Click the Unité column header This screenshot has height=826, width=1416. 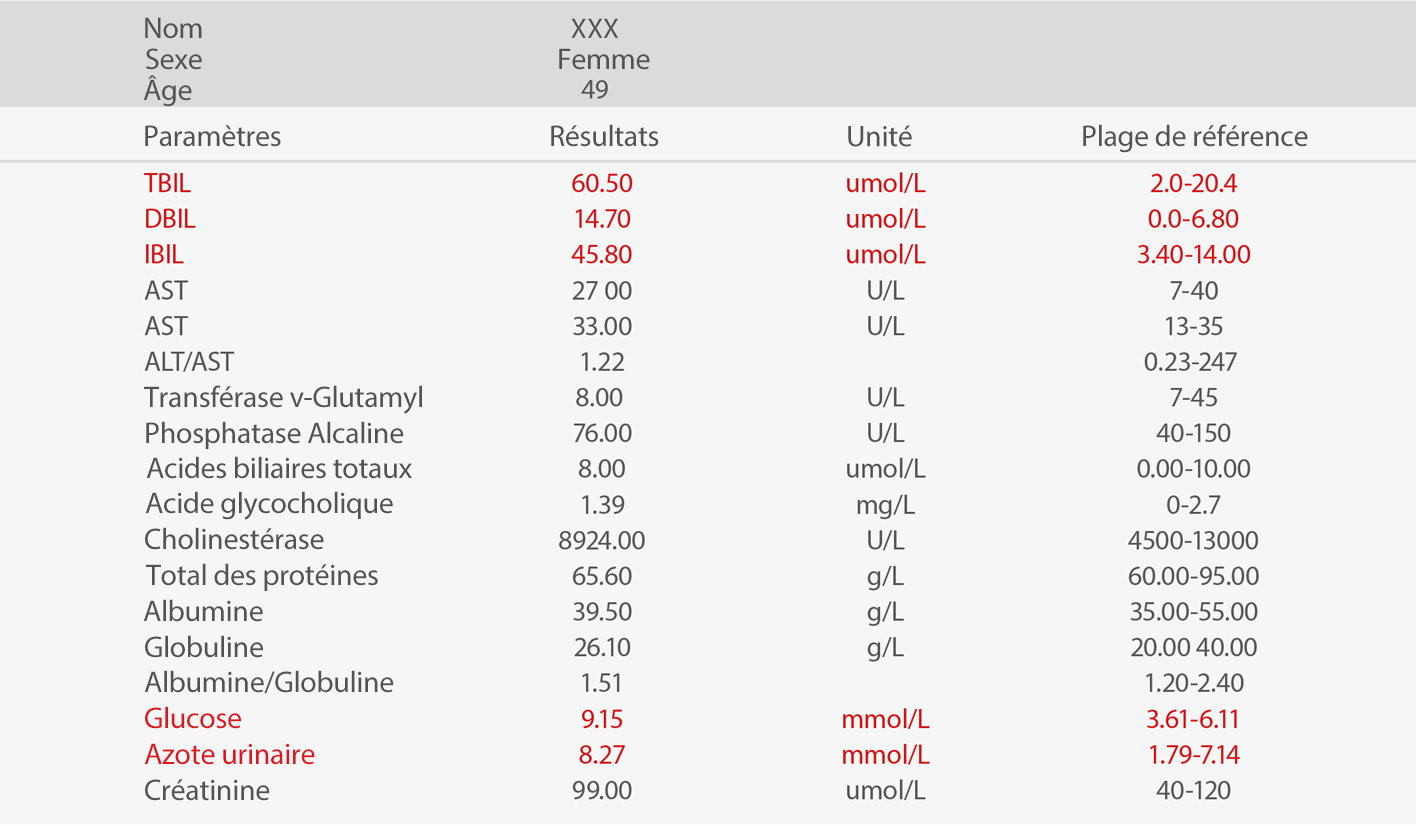879,136
